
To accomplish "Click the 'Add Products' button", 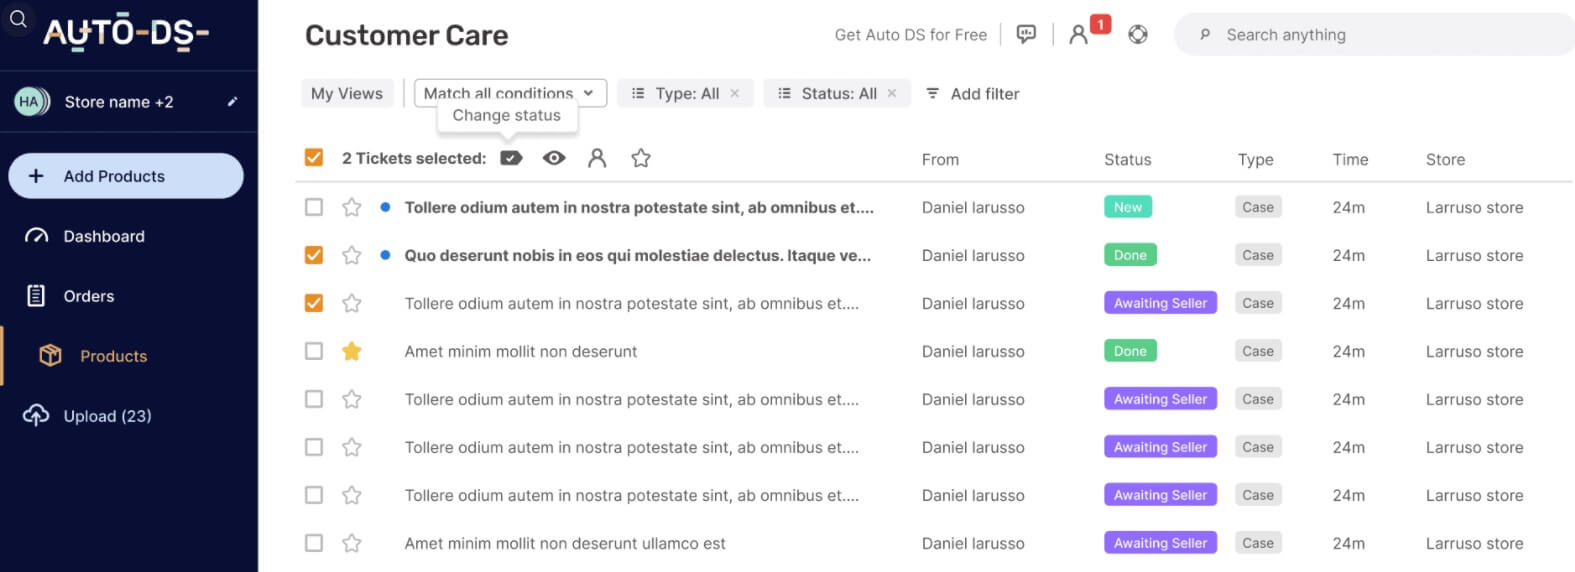I will click(126, 176).
